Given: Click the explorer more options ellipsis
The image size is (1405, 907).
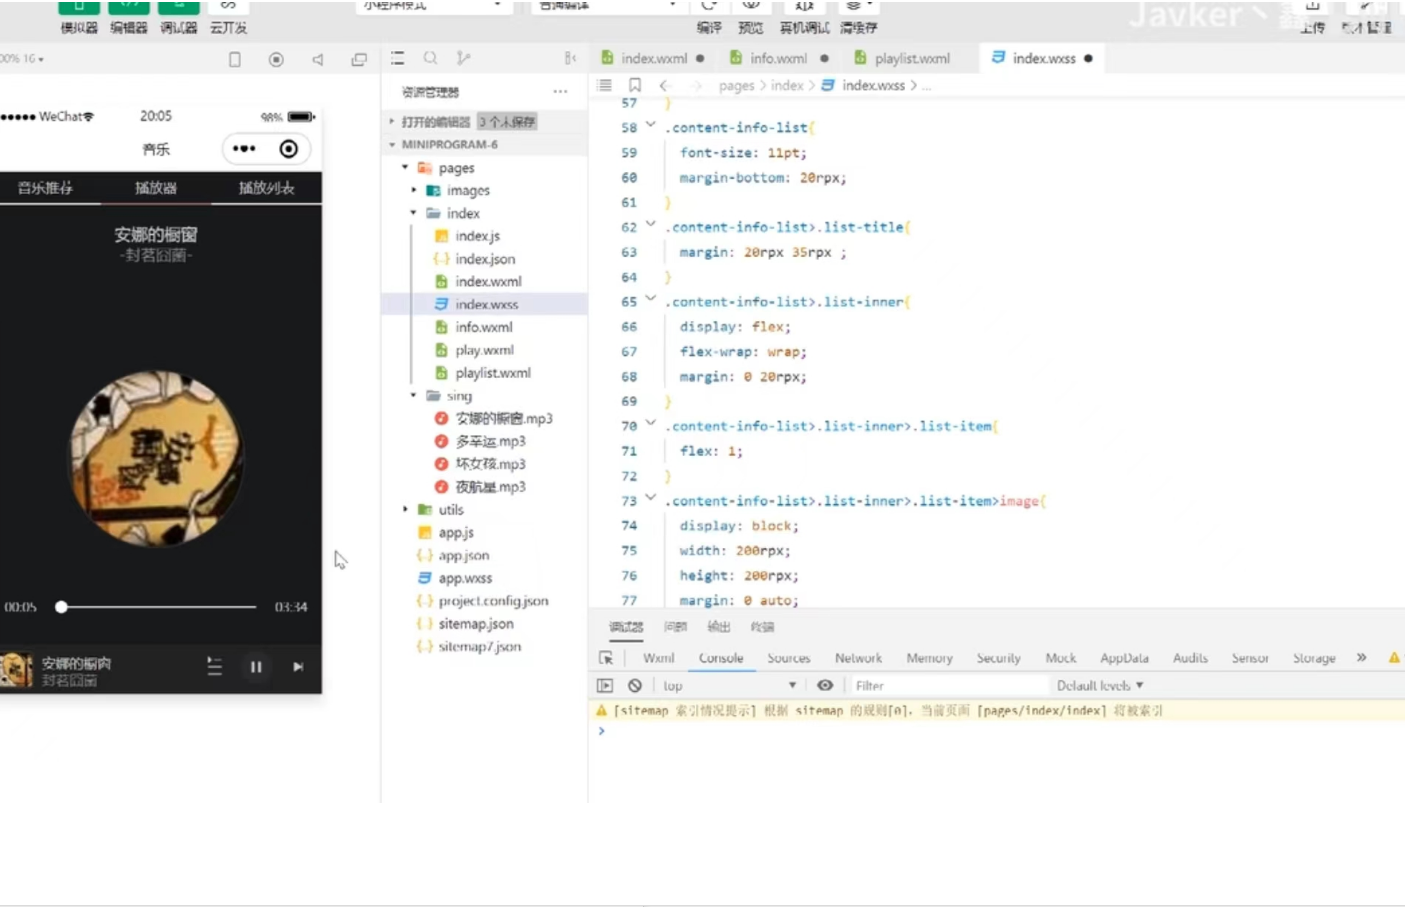Looking at the screenshot, I should pyautogui.click(x=560, y=92).
